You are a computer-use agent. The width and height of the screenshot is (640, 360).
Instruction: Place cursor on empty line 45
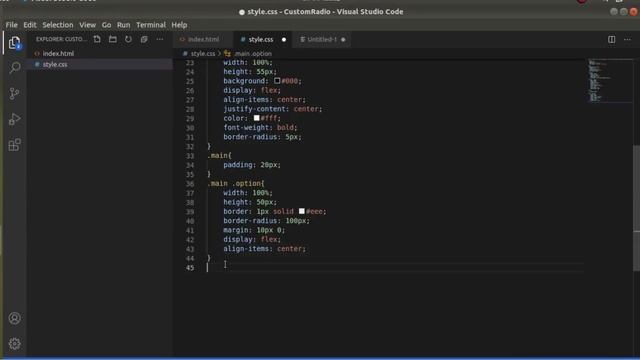[395, 268]
